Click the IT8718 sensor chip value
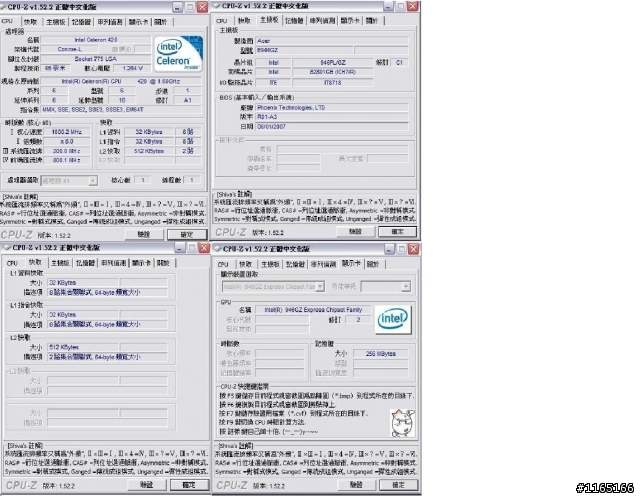The width and height of the screenshot is (640, 496). 333,82
